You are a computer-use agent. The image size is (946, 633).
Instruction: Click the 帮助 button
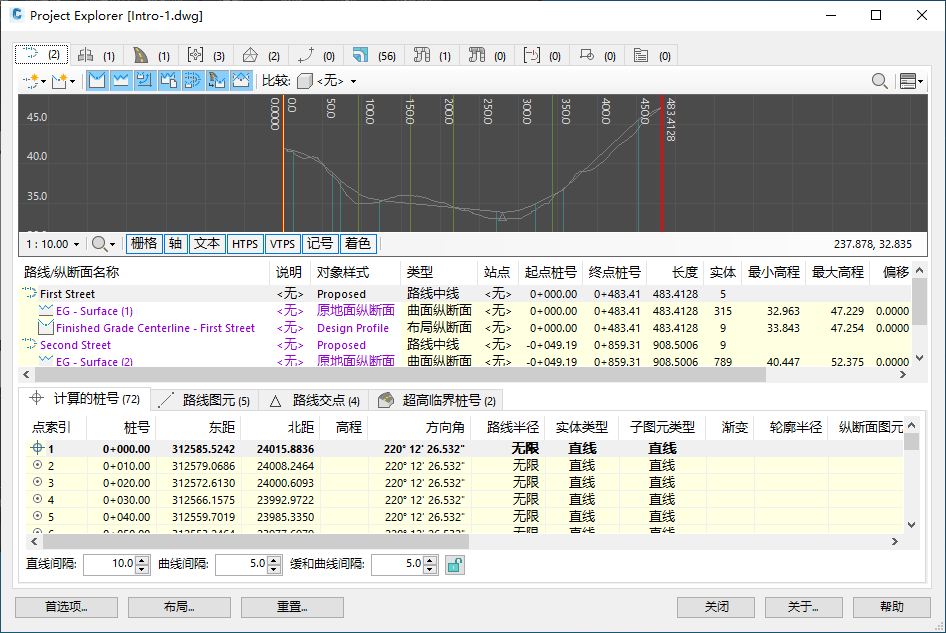892,607
